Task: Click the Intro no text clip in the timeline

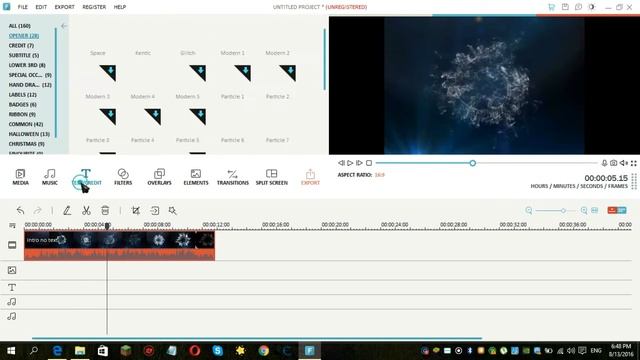Action: click(119, 245)
